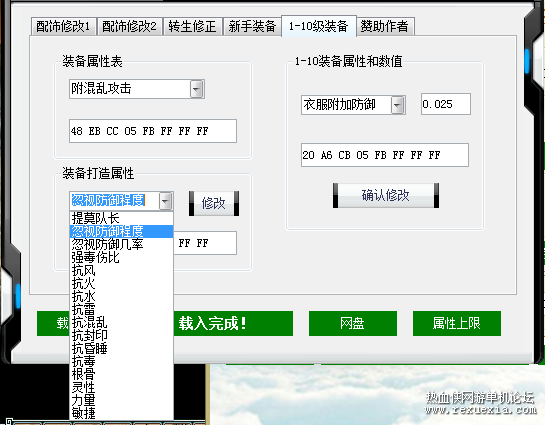Click the hex field starting with 48 EB

pyautogui.click(x=153, y=131)
